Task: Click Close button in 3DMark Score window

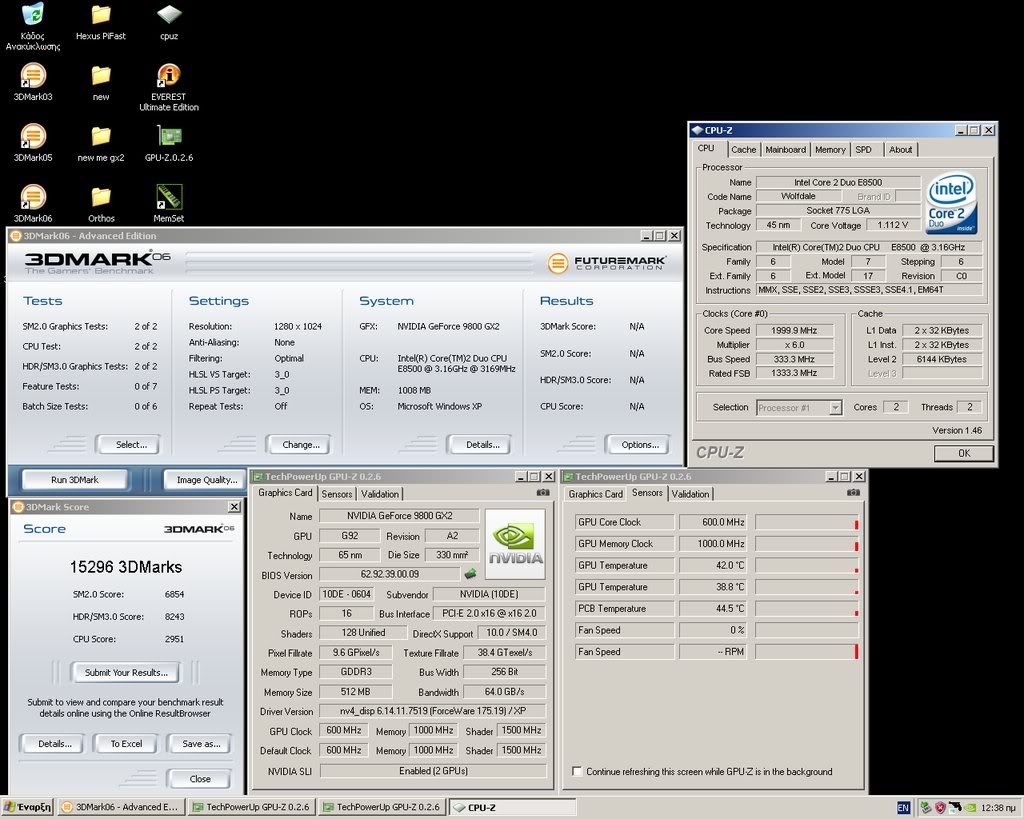Action: [199, 779]
